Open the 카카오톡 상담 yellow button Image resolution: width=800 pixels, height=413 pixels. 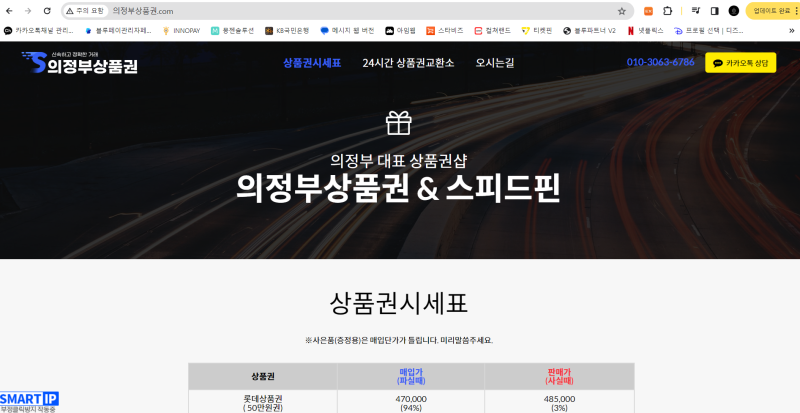[x=740, y=63]
